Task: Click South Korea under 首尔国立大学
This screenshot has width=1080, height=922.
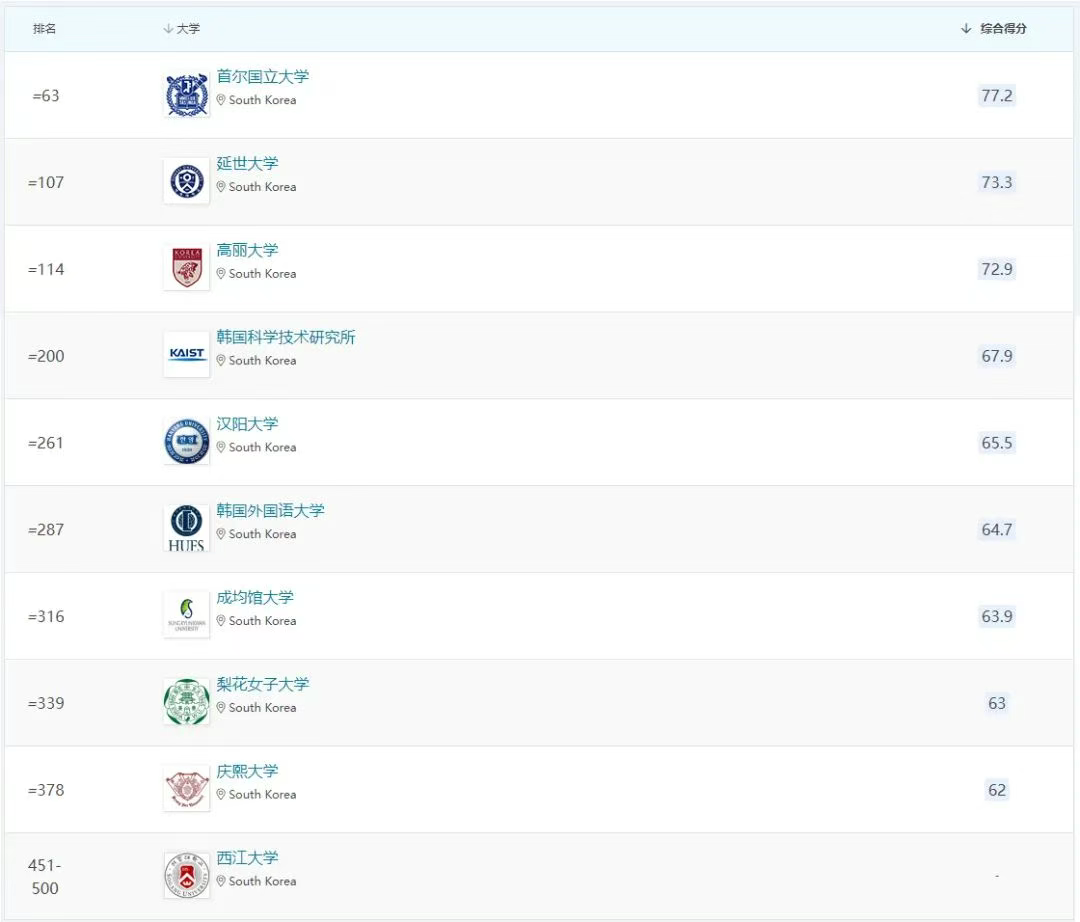Action: click(x=262, y=100)
